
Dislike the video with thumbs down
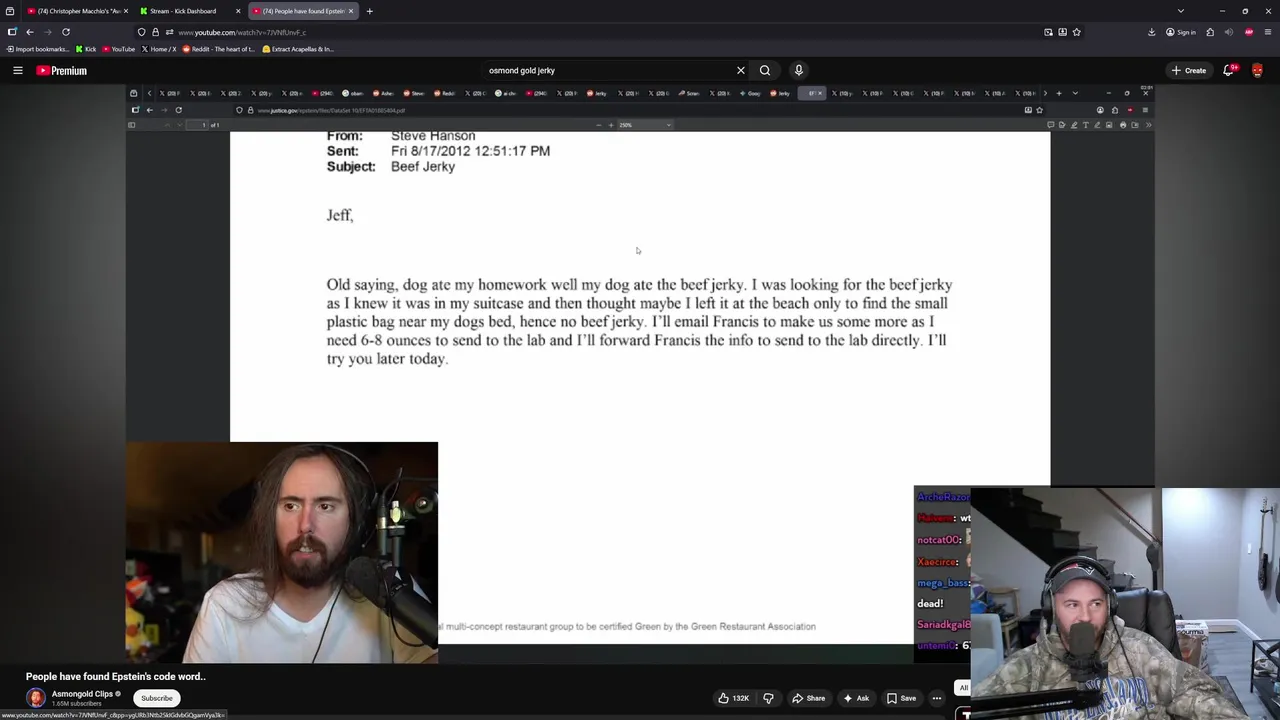[x=768, y=698]
